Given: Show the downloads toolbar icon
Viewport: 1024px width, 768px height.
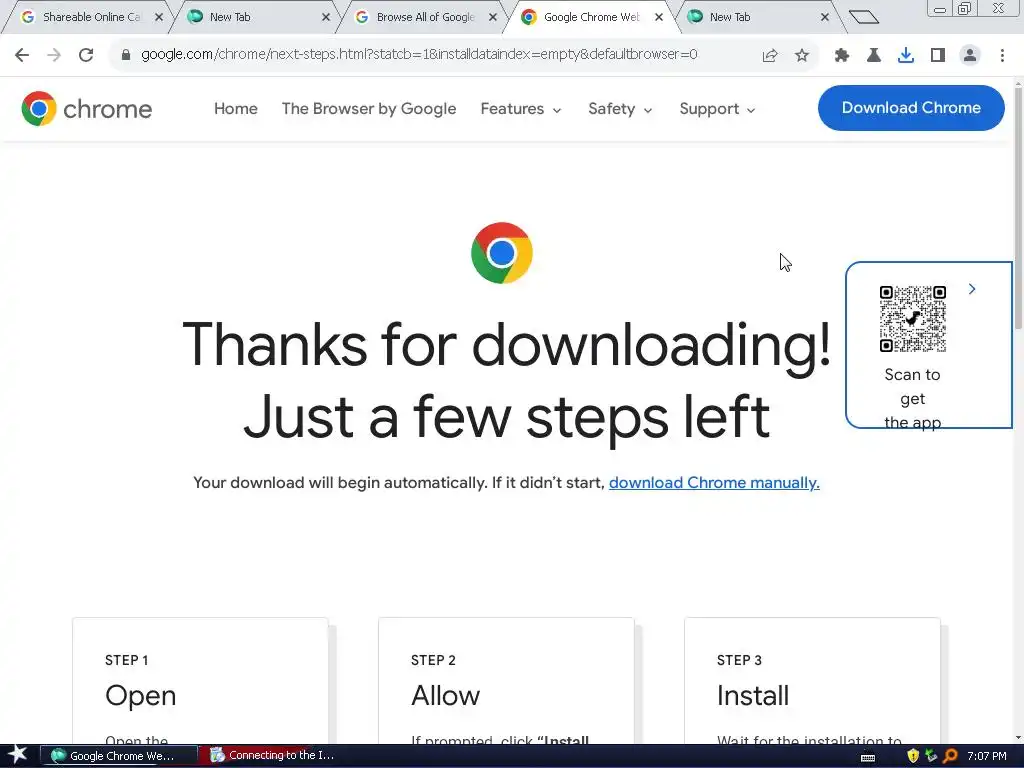Looking at the screenshot, I should point(906,56).
